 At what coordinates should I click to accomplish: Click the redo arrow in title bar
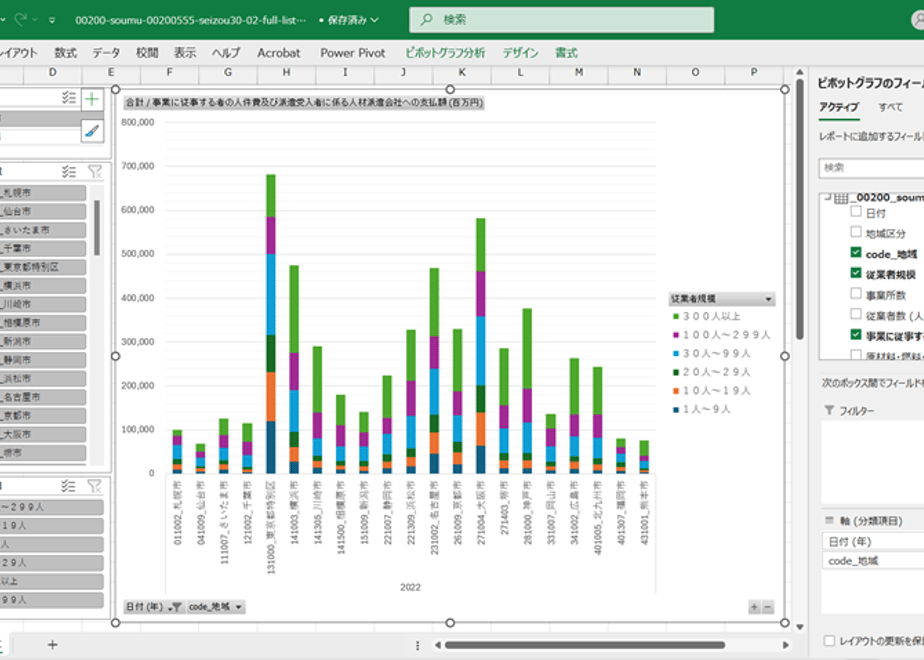point(21,19)
